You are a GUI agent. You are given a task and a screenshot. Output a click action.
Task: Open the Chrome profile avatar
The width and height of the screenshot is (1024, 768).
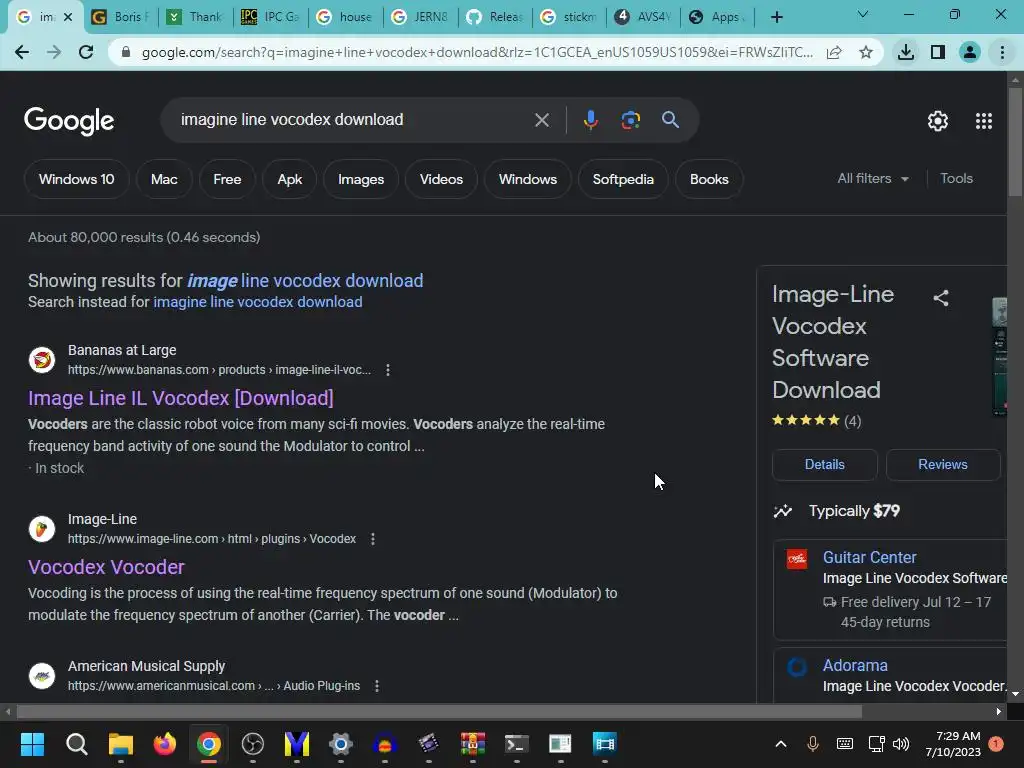(x=970, y=52)
